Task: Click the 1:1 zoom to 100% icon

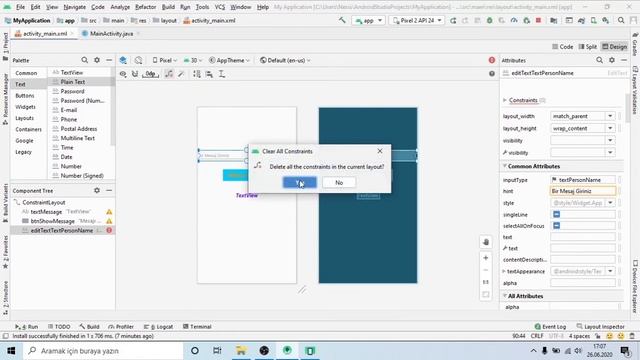Action: click(486, 282)
